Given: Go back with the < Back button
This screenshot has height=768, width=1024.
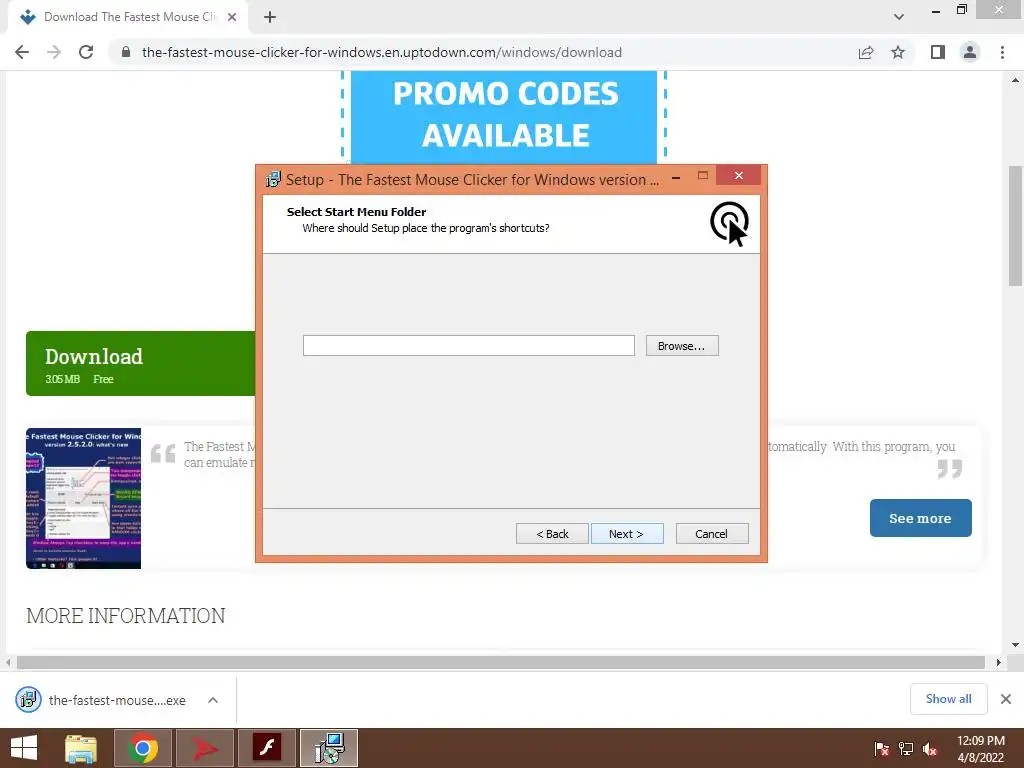Looking at the screenshot, I should click(x=552, y=534).
